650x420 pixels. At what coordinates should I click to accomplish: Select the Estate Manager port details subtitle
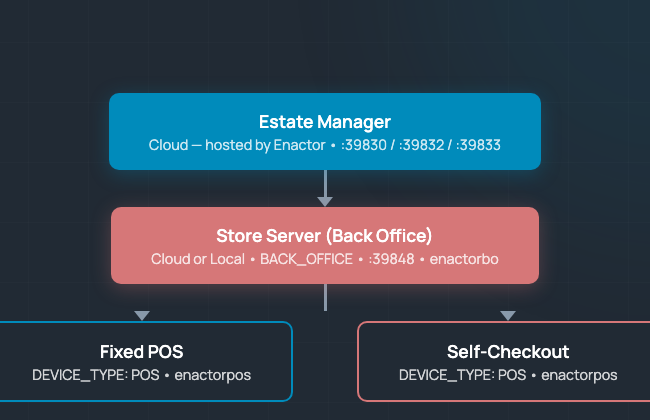[x=324, y=145]
